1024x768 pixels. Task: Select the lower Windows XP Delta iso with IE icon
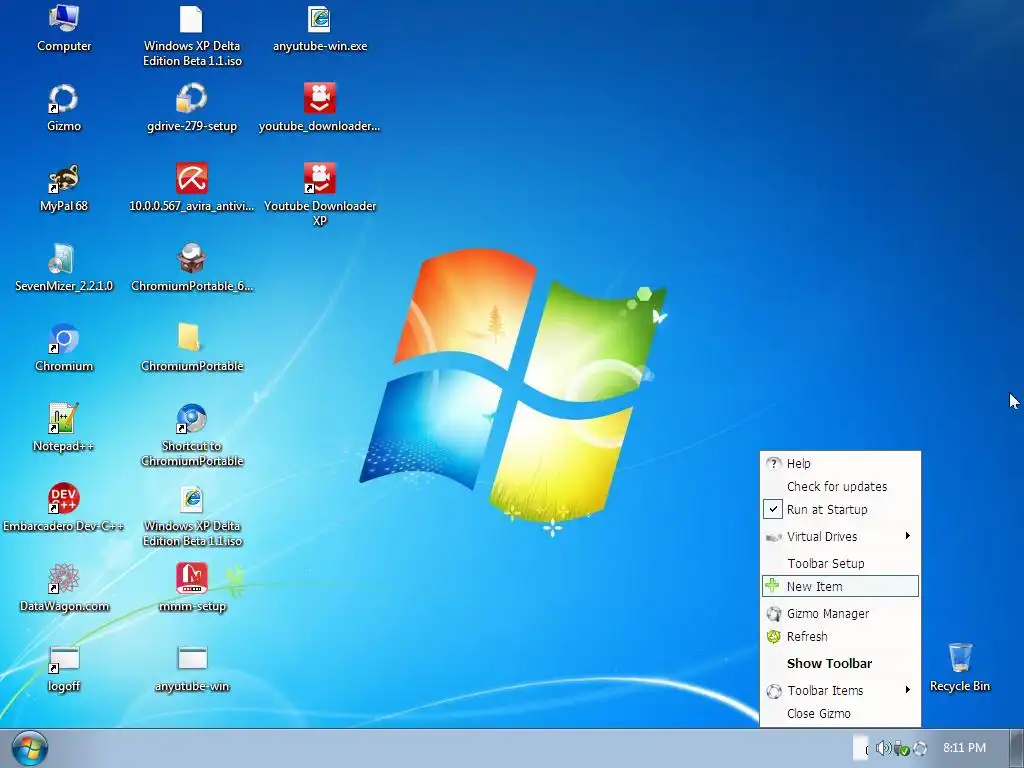click(x=191, y=498)
